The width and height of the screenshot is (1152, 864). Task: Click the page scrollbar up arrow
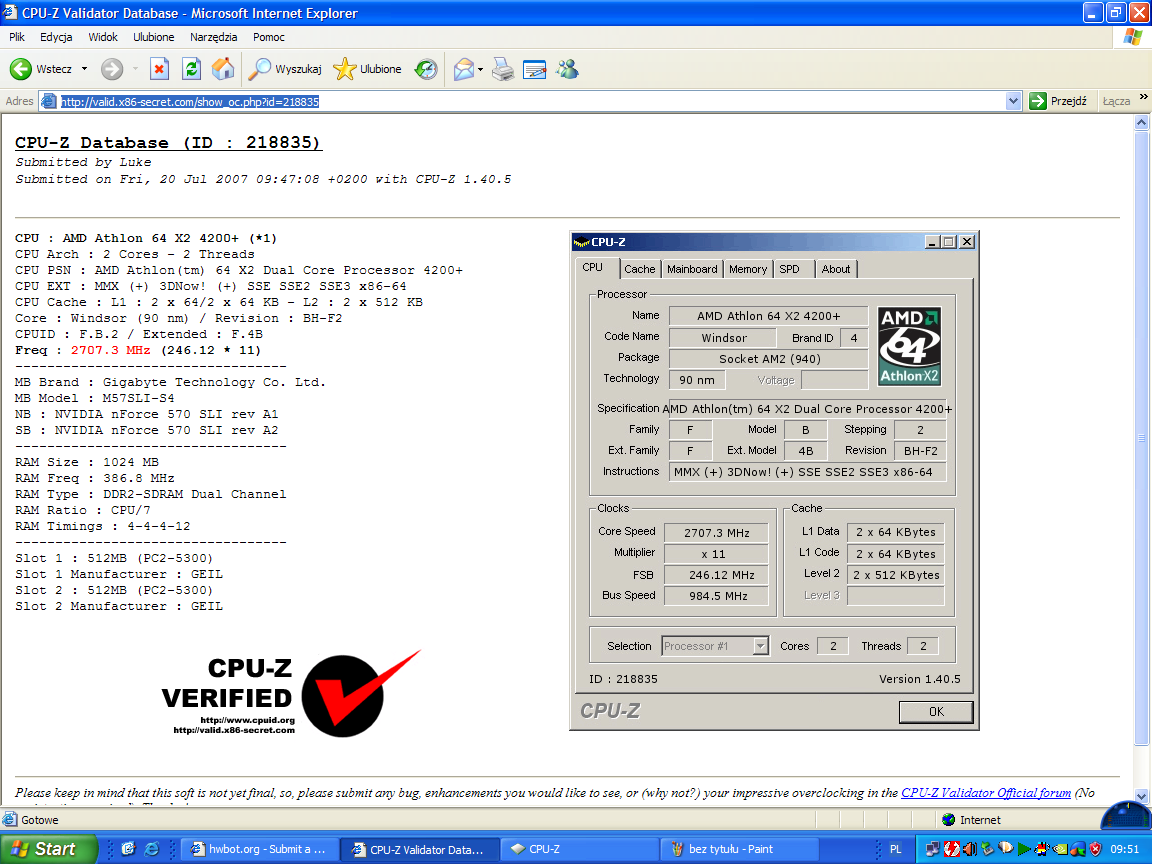[x=1142, y=123]
